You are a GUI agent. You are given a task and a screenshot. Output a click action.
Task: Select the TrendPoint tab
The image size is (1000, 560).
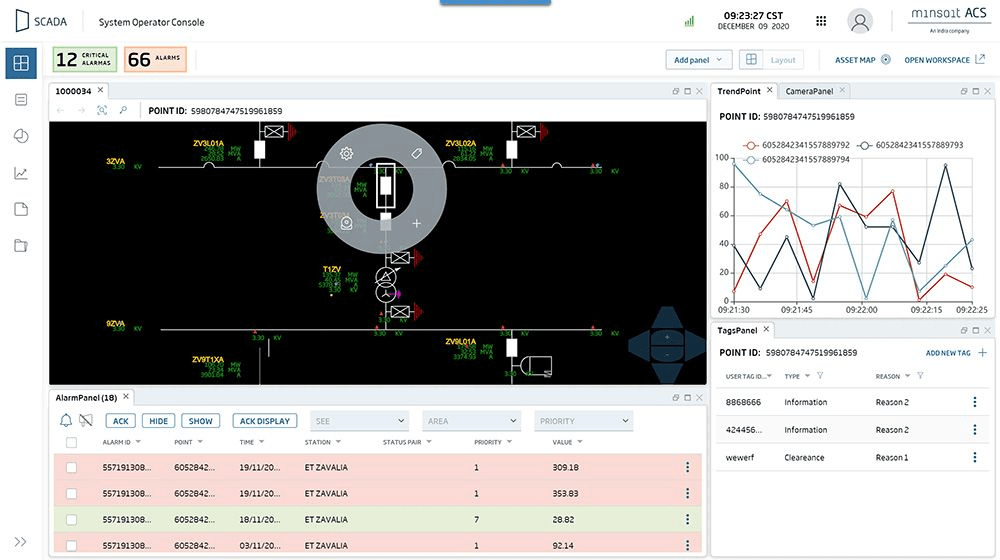coord(739,91)
